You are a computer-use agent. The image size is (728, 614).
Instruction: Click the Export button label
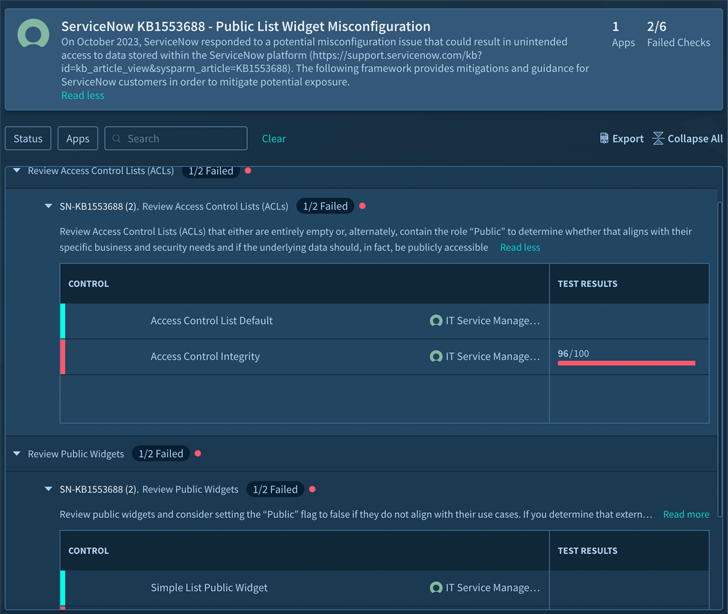pyautogui.click(x=628, y=138)
